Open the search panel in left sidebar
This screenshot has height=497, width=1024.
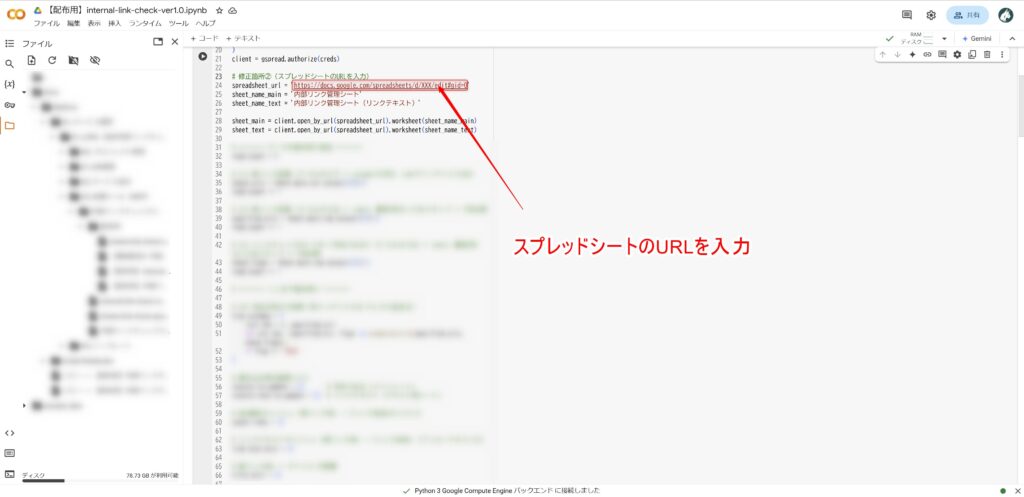click(x=10, y=64)
